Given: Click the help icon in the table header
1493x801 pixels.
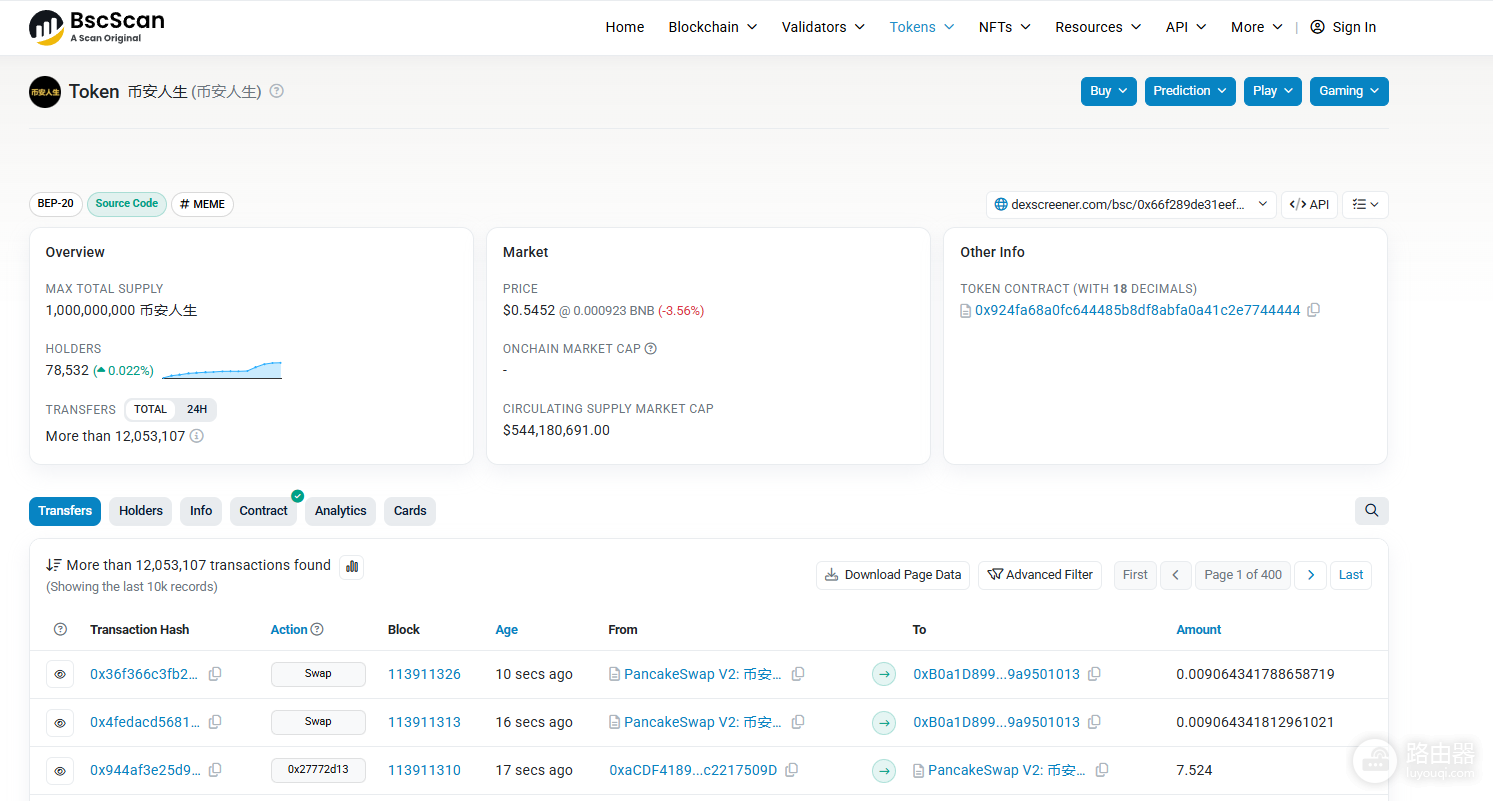Looking at the screenshot, I should (60, 630).
